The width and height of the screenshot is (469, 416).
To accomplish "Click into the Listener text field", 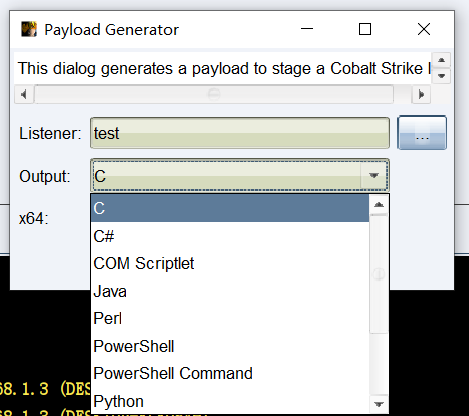I will point(240,133).
